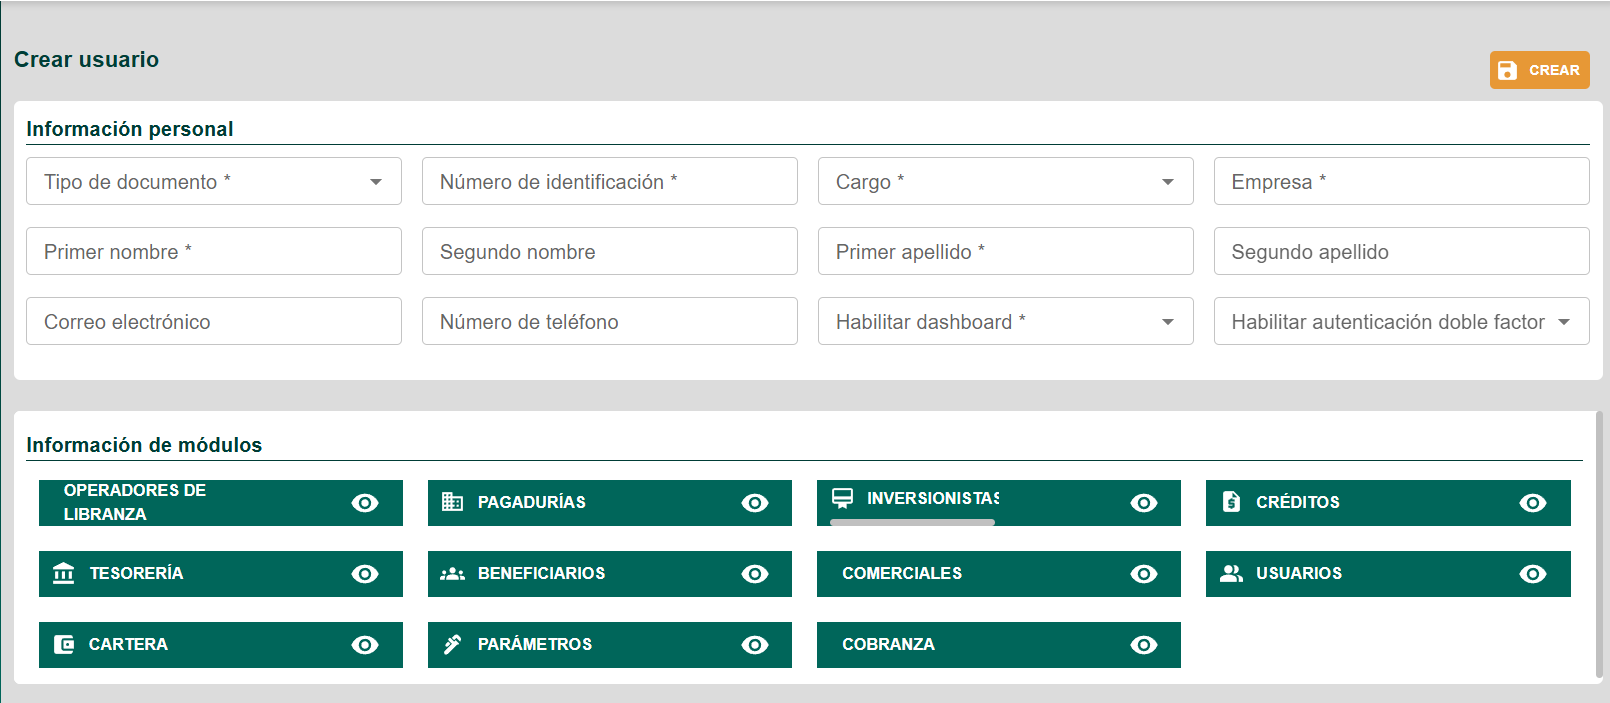Select the Comerciales module label

pos(902,573)
